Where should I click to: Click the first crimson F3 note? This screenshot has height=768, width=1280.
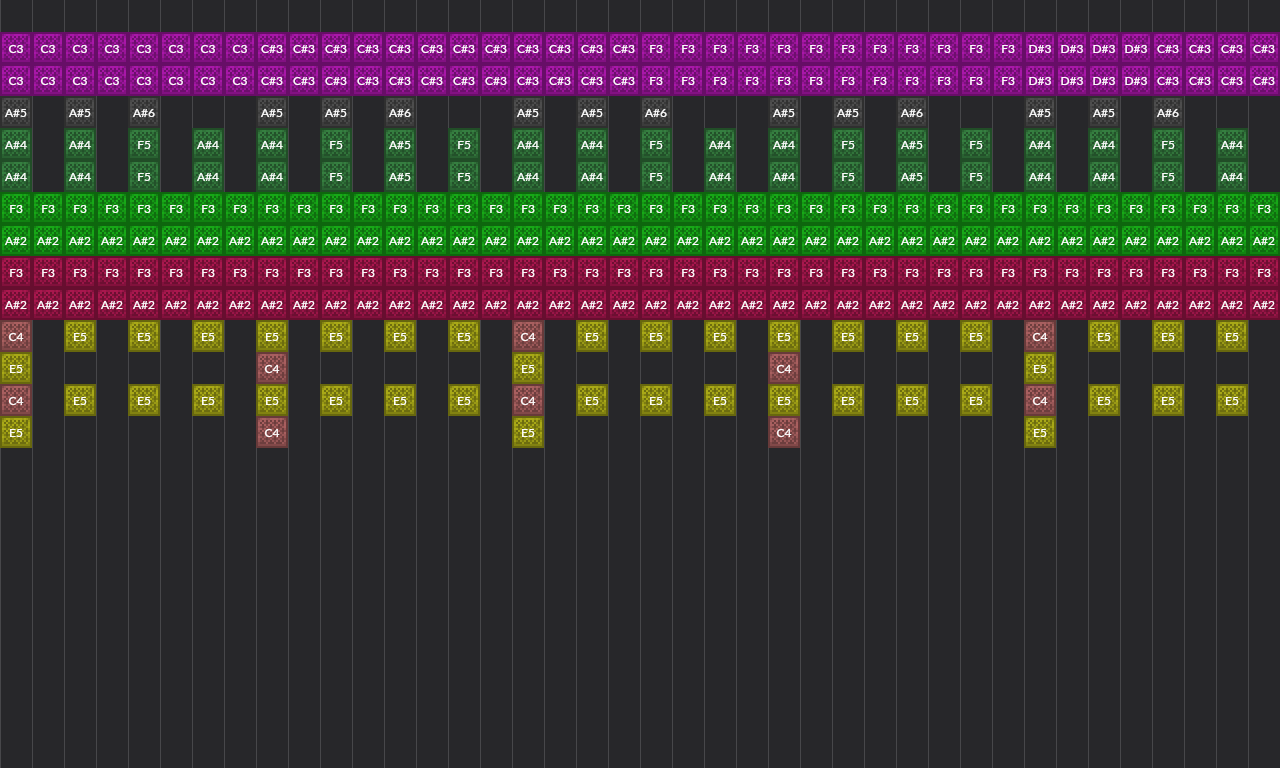tap(16, 273)
